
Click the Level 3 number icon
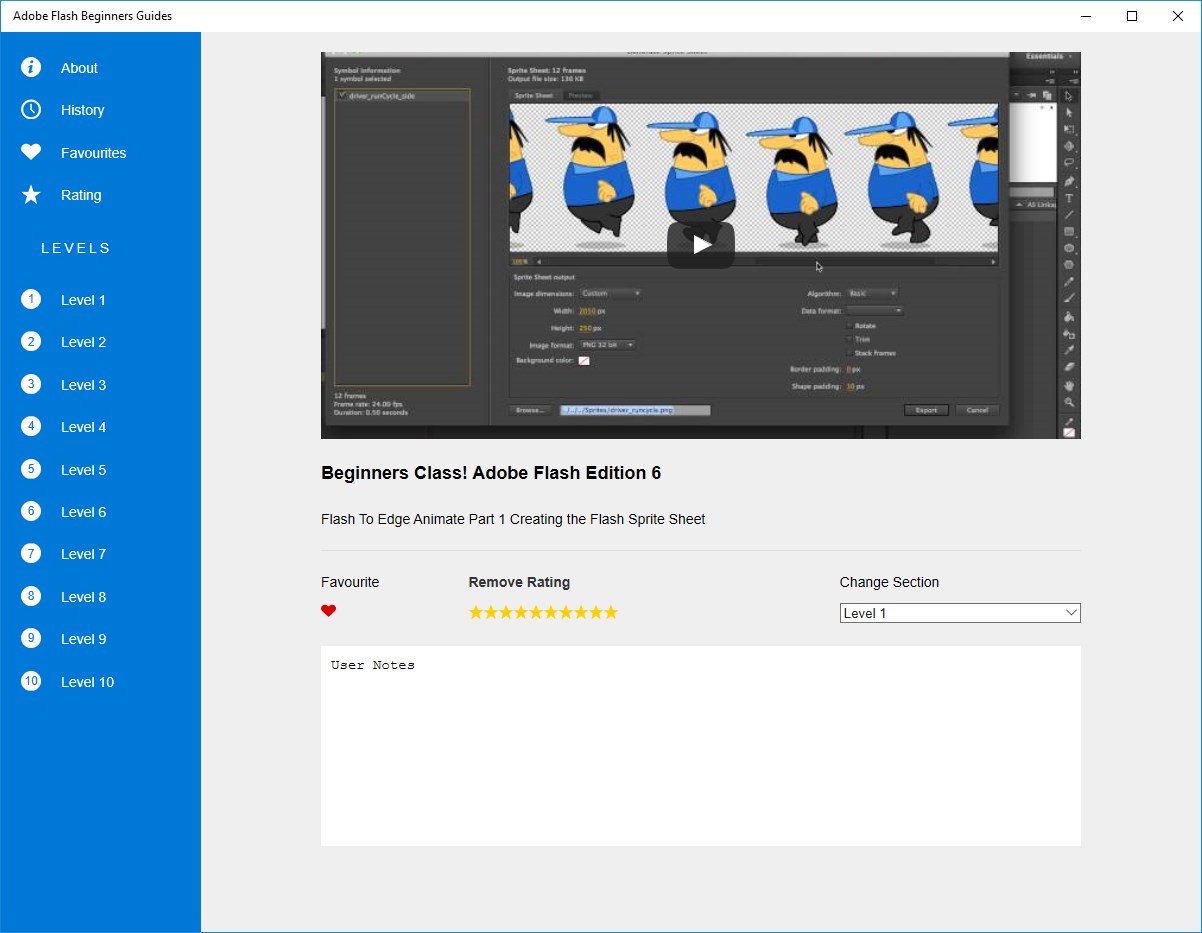[31, 384]
